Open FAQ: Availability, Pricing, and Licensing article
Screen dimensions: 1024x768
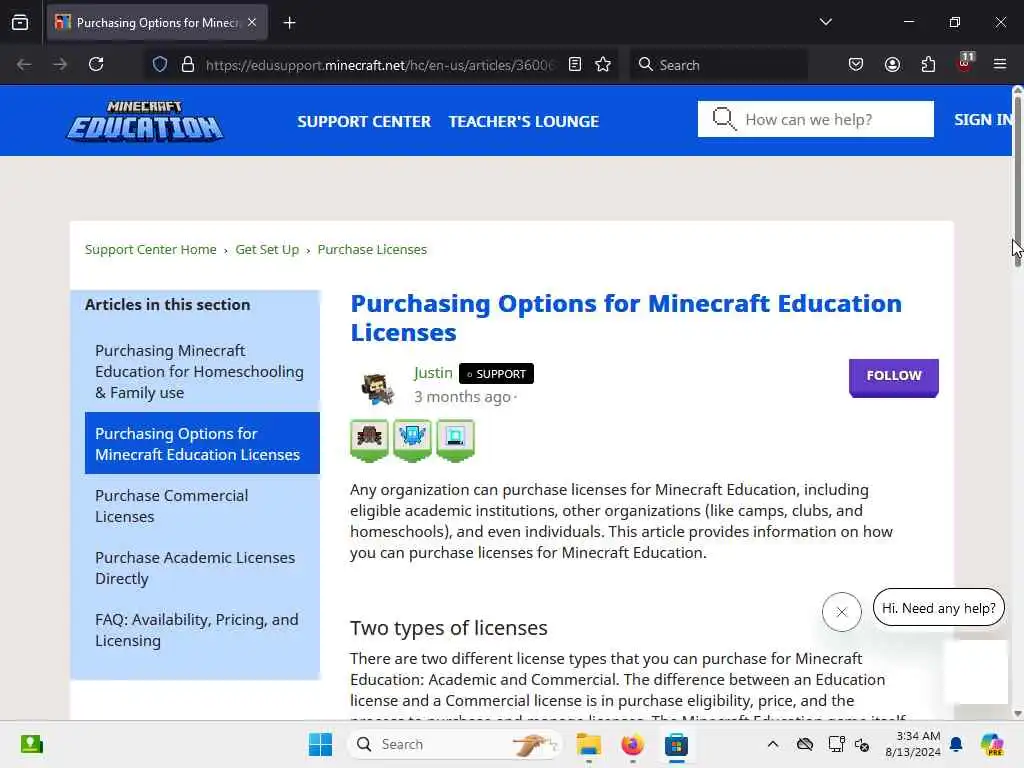point(197,630)
